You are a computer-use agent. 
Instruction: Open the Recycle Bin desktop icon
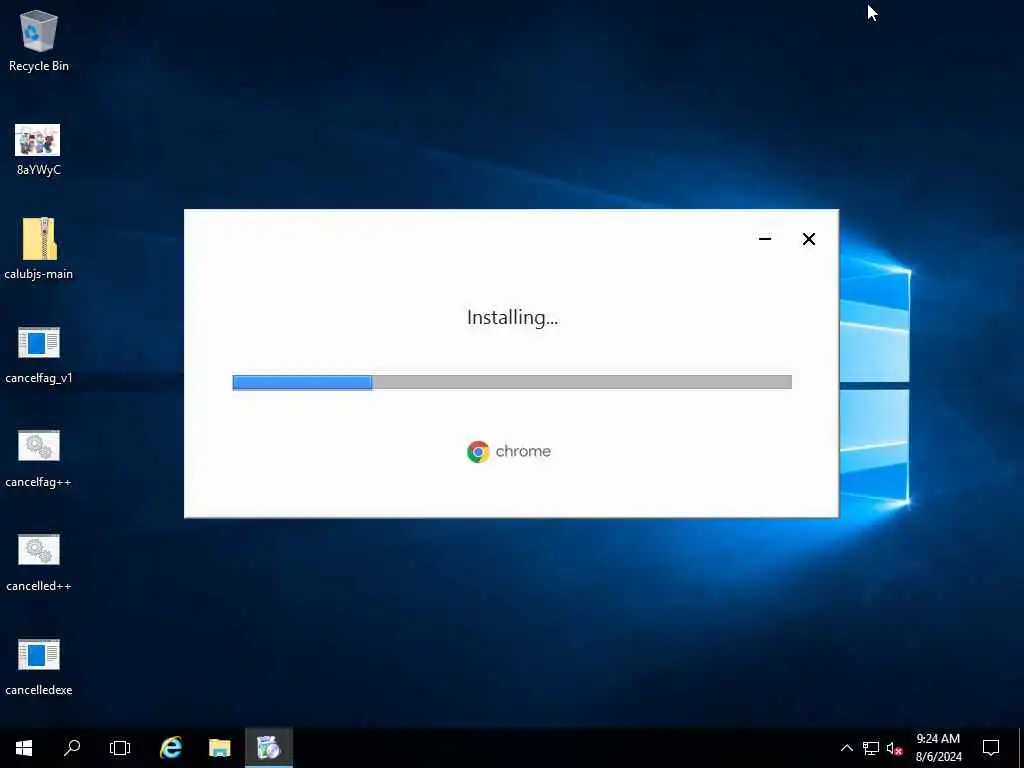[x=39, y=40]
